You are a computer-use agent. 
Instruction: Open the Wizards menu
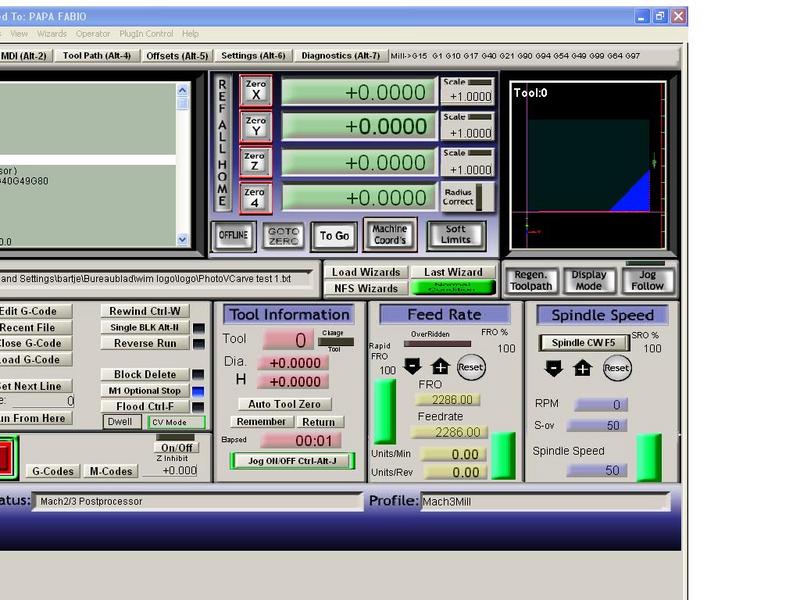[x=52, y=34]
